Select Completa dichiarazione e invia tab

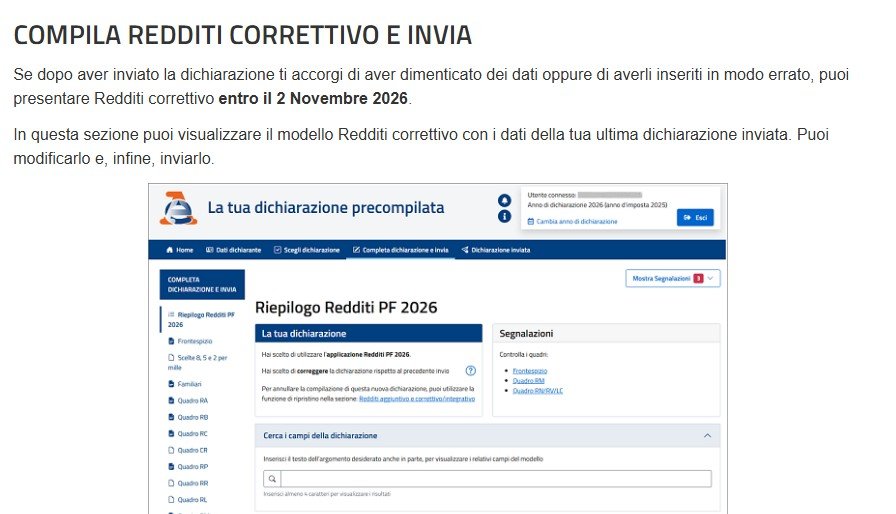(400, 250)
